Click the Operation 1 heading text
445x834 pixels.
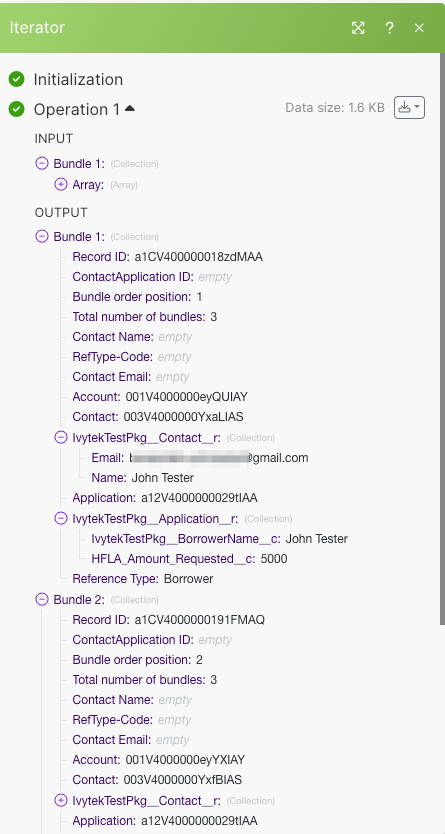77,109
